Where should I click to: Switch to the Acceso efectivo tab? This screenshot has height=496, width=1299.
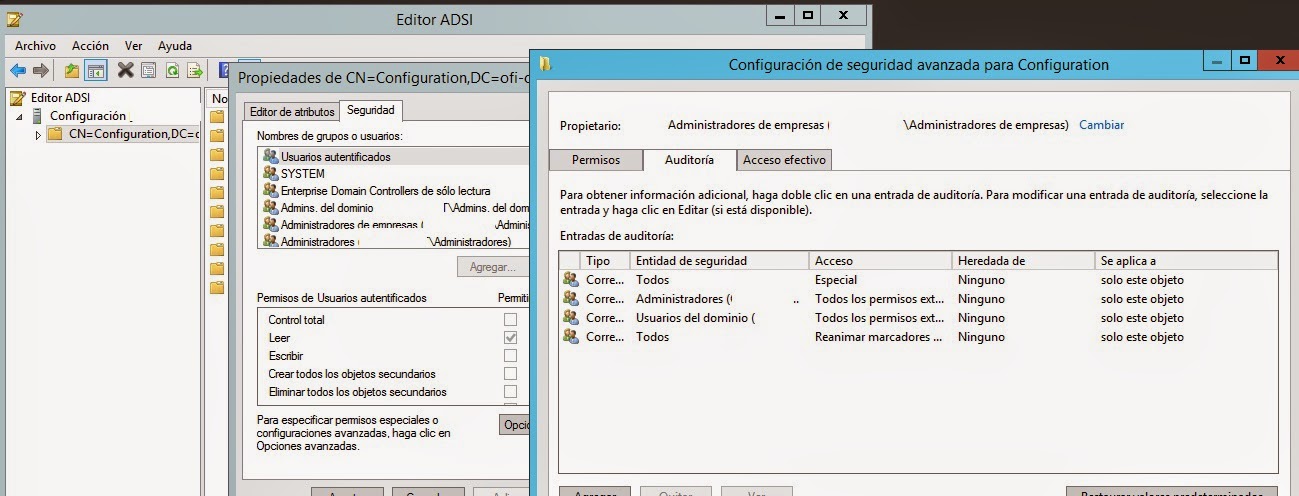[x=784, y=160]
